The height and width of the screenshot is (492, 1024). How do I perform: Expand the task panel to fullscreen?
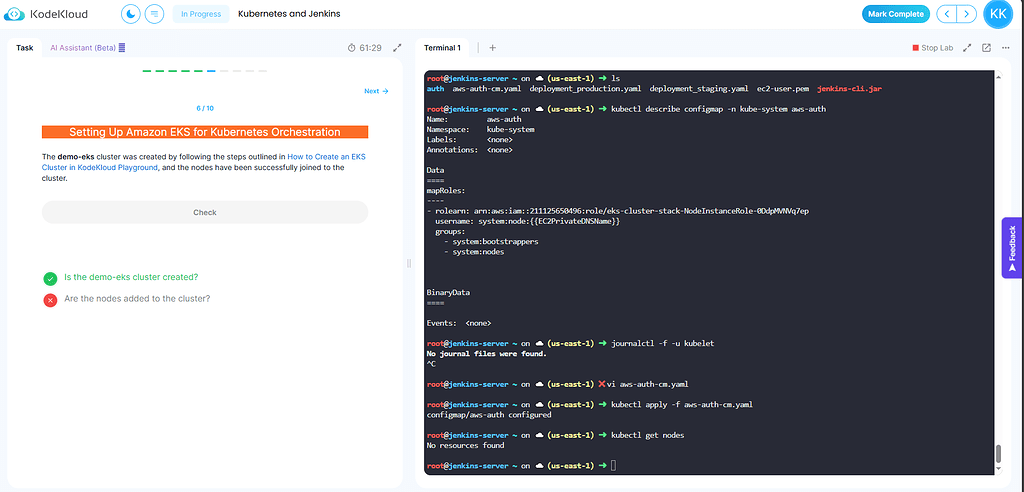[397, 47]
